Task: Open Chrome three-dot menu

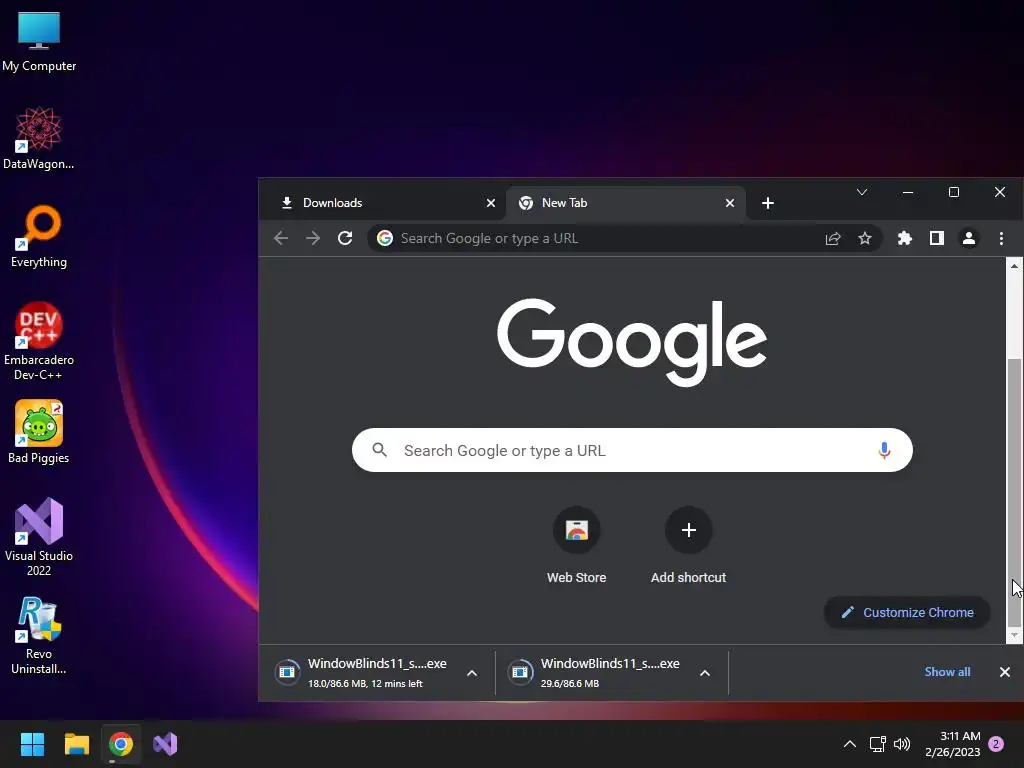Action: tap(1001, 238)
